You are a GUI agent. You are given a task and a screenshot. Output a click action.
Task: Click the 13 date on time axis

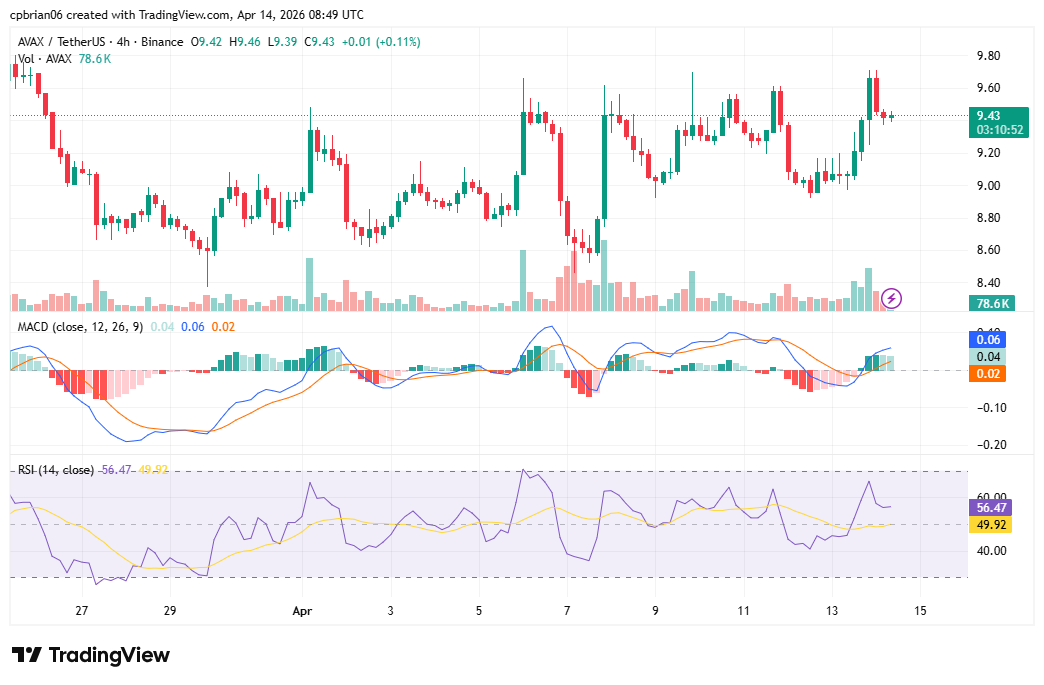click(x=831, y=610)
